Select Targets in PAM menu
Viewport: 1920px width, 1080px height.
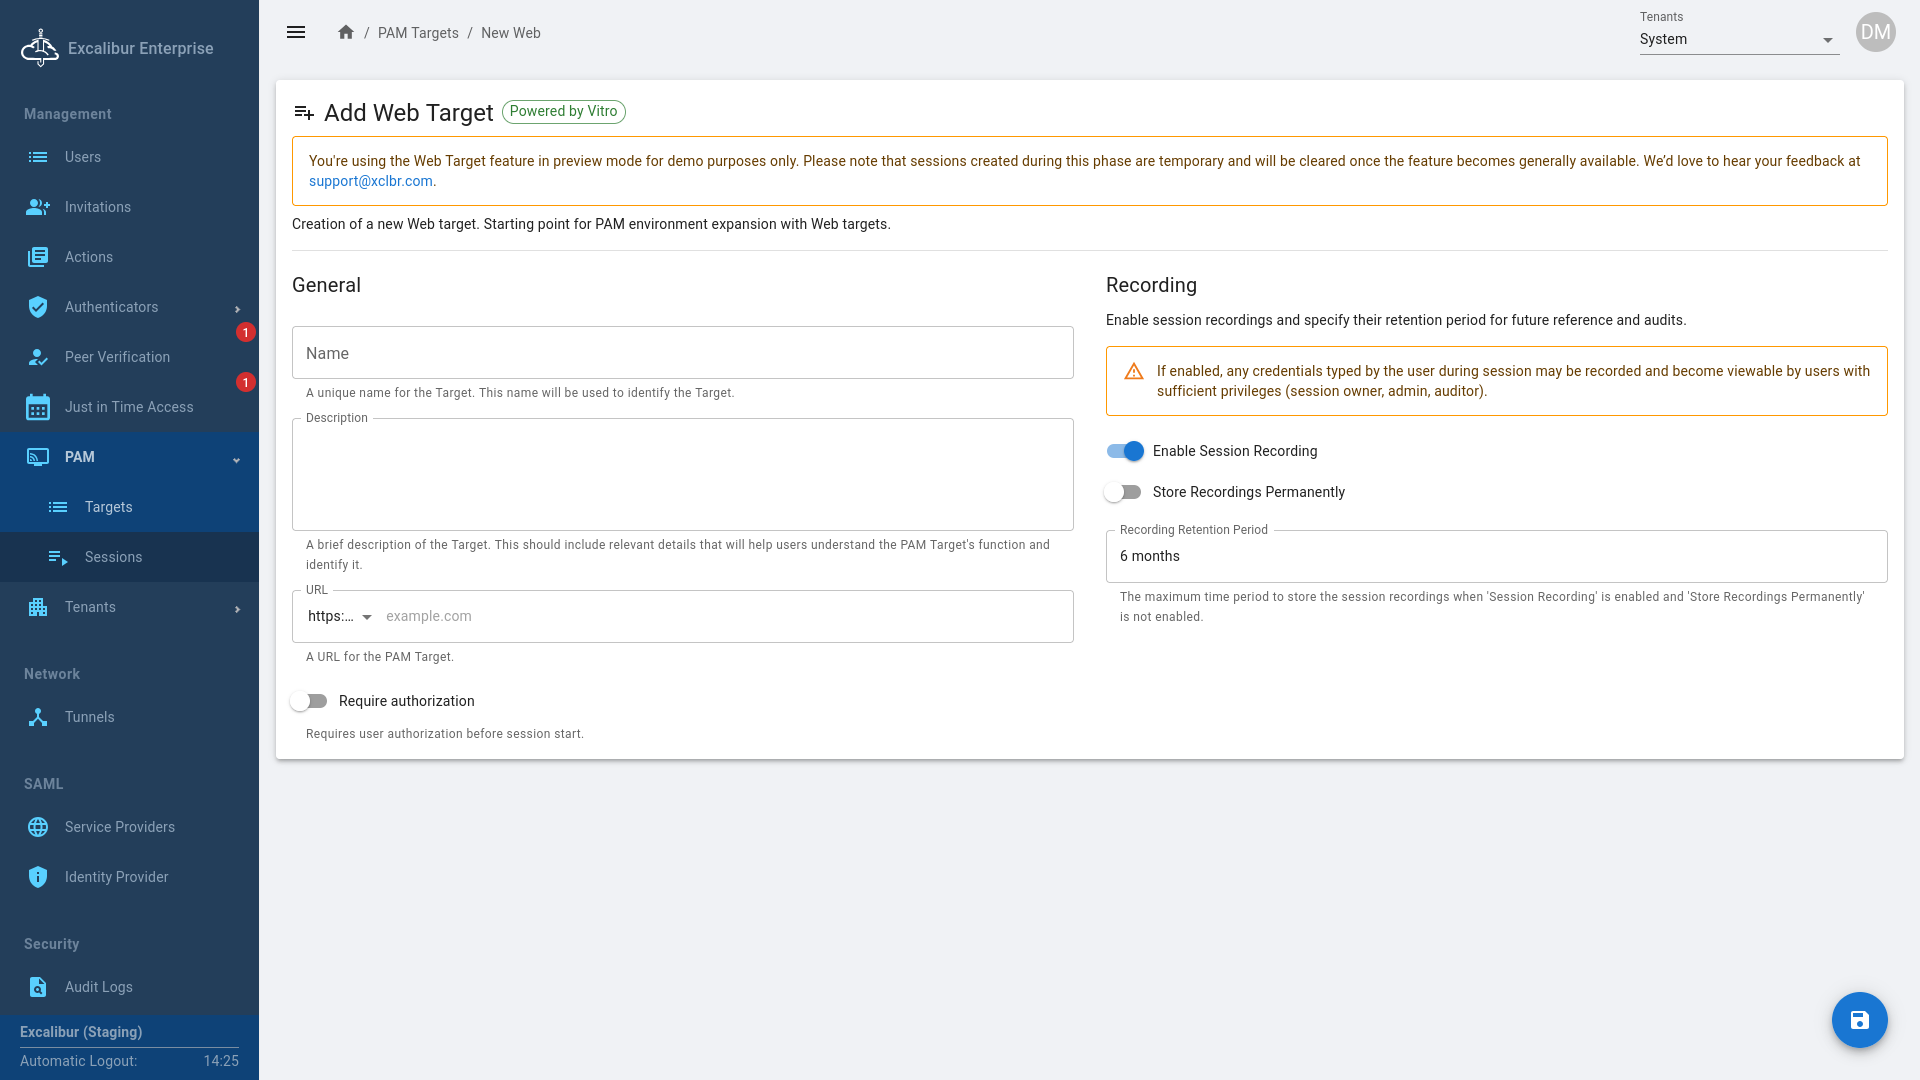click(108, 507)
